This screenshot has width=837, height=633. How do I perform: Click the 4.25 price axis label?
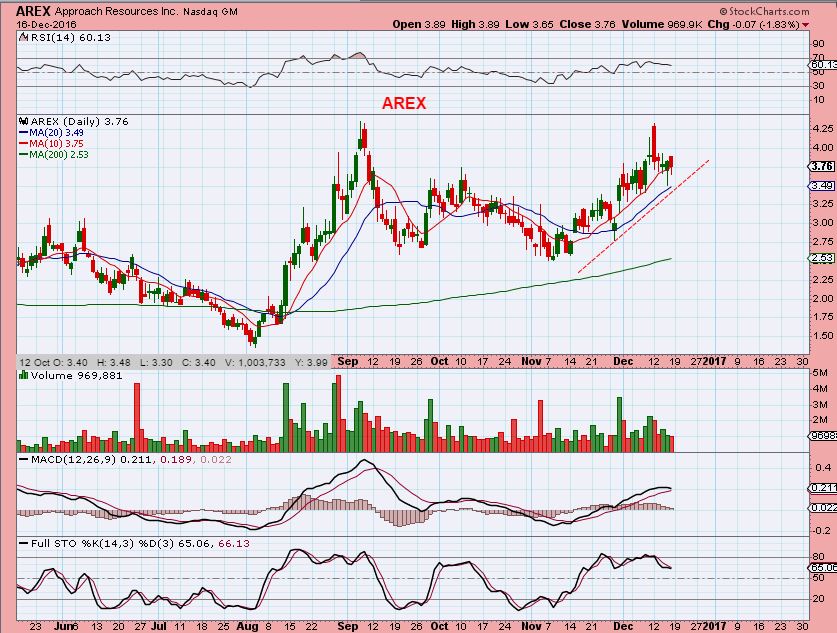[x=824, y=129]
